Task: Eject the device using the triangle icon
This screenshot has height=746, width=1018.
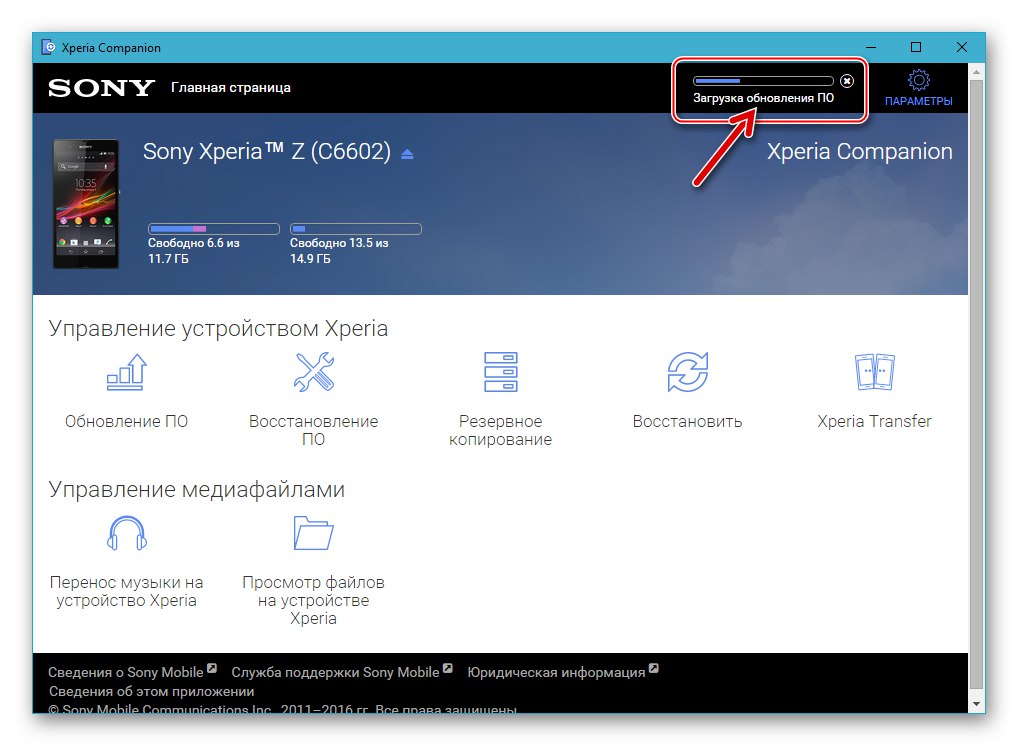Action: point(406,153)
